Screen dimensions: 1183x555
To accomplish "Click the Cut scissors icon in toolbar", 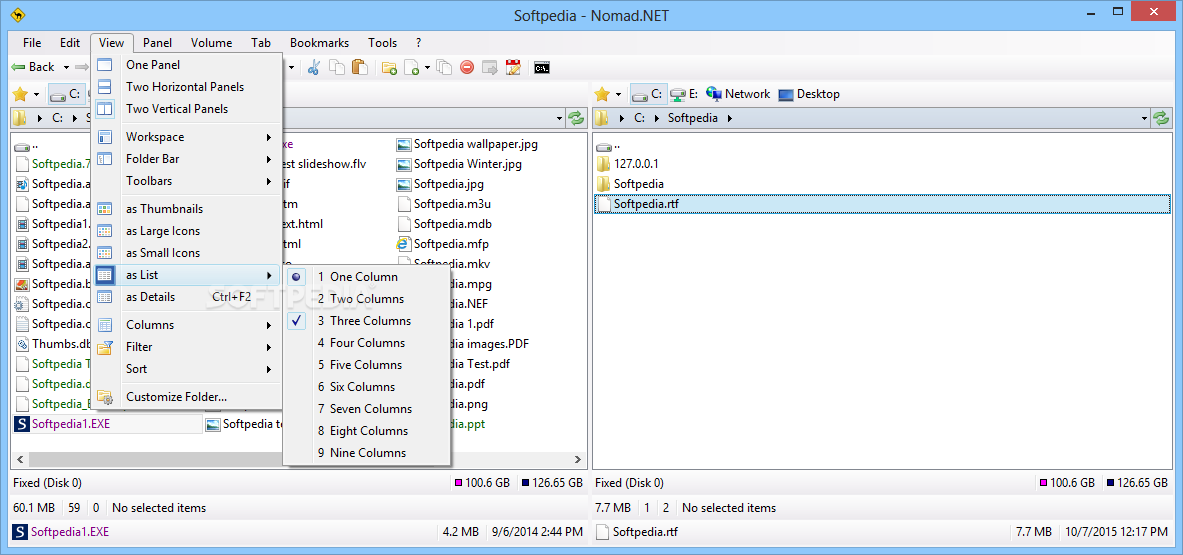I will point(314,67).
